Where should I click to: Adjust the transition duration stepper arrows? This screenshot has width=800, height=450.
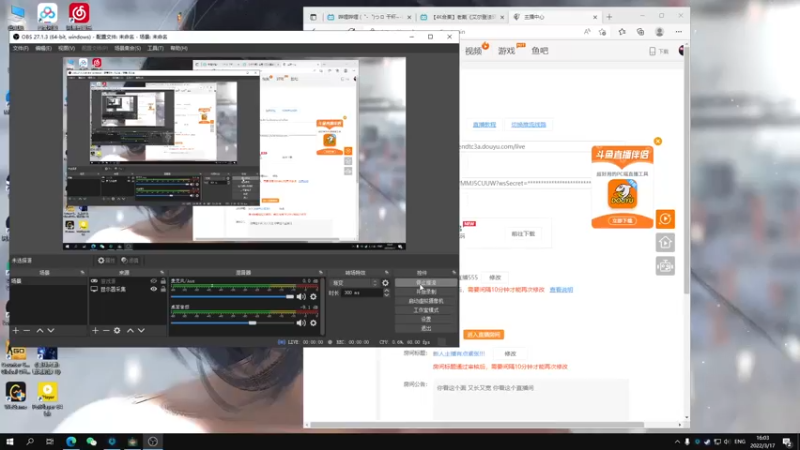pyautogui.click(x=386, y=293)
